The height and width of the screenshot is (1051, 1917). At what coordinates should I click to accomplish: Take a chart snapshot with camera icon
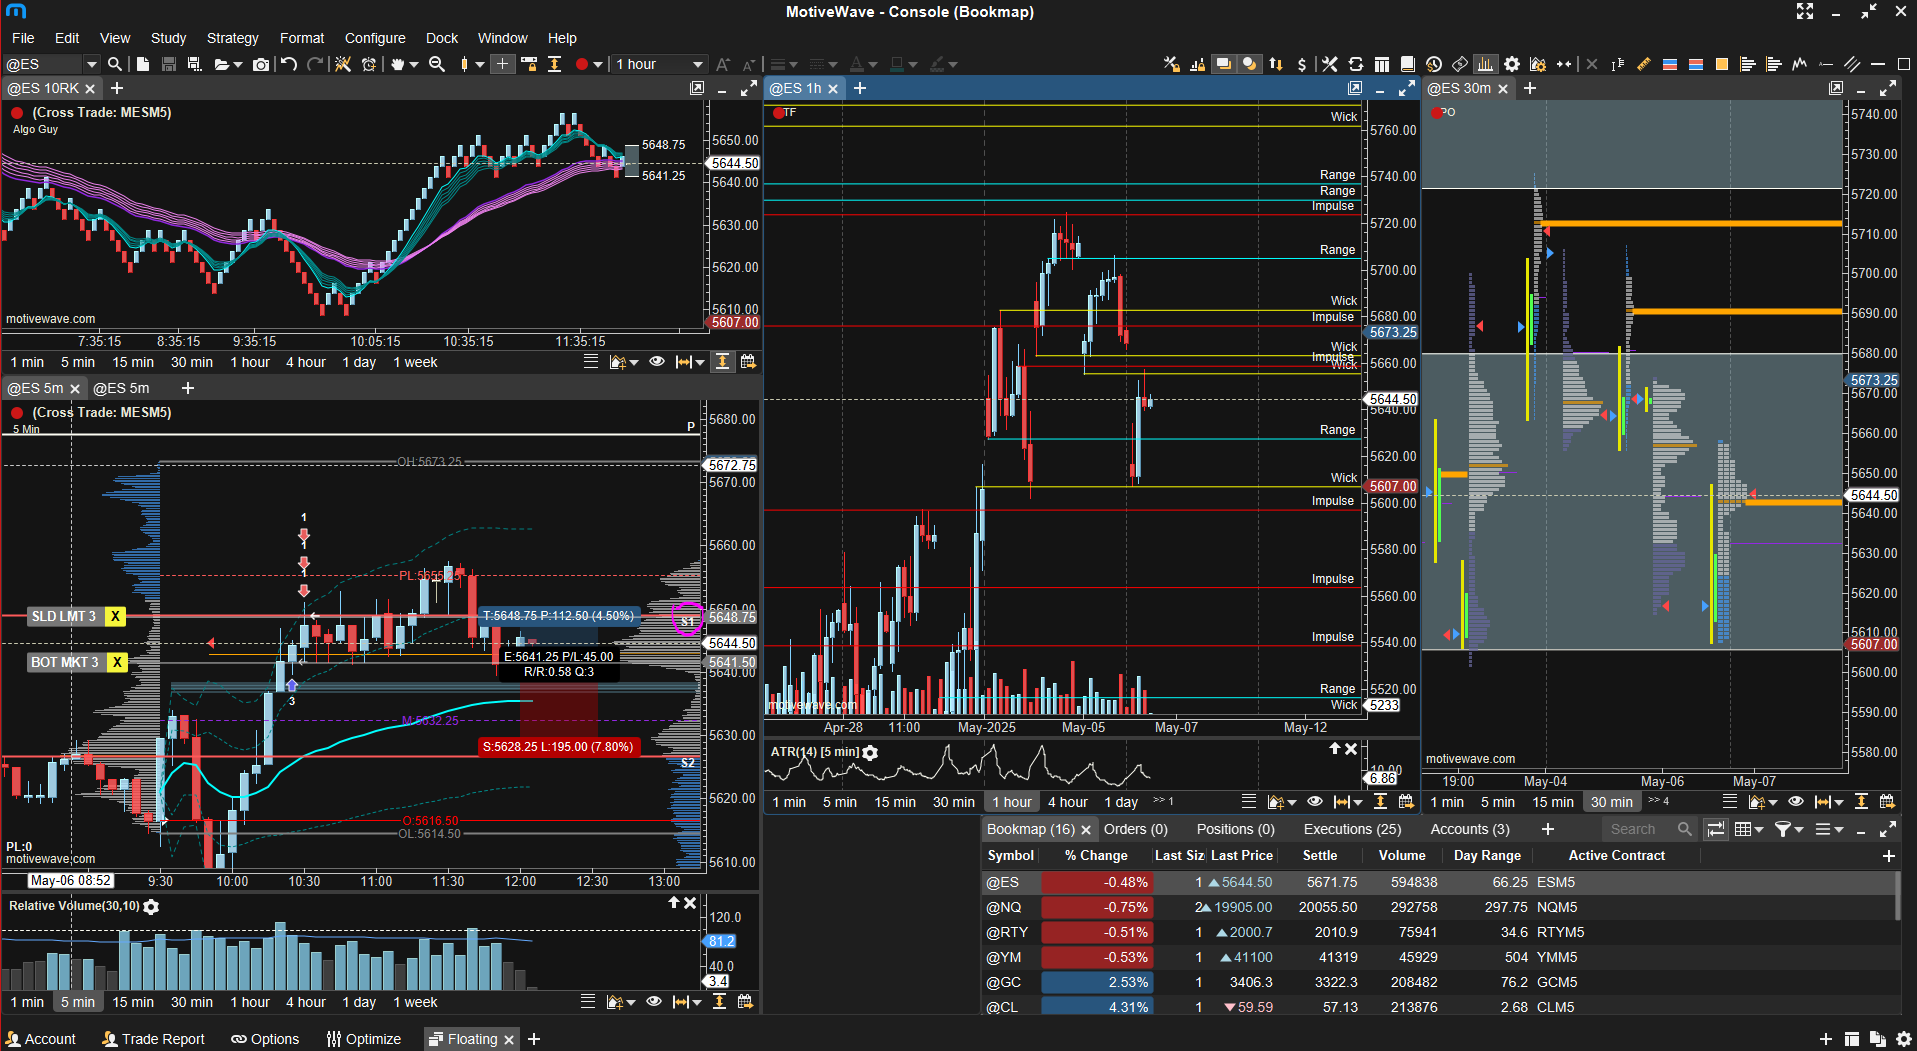261,64
